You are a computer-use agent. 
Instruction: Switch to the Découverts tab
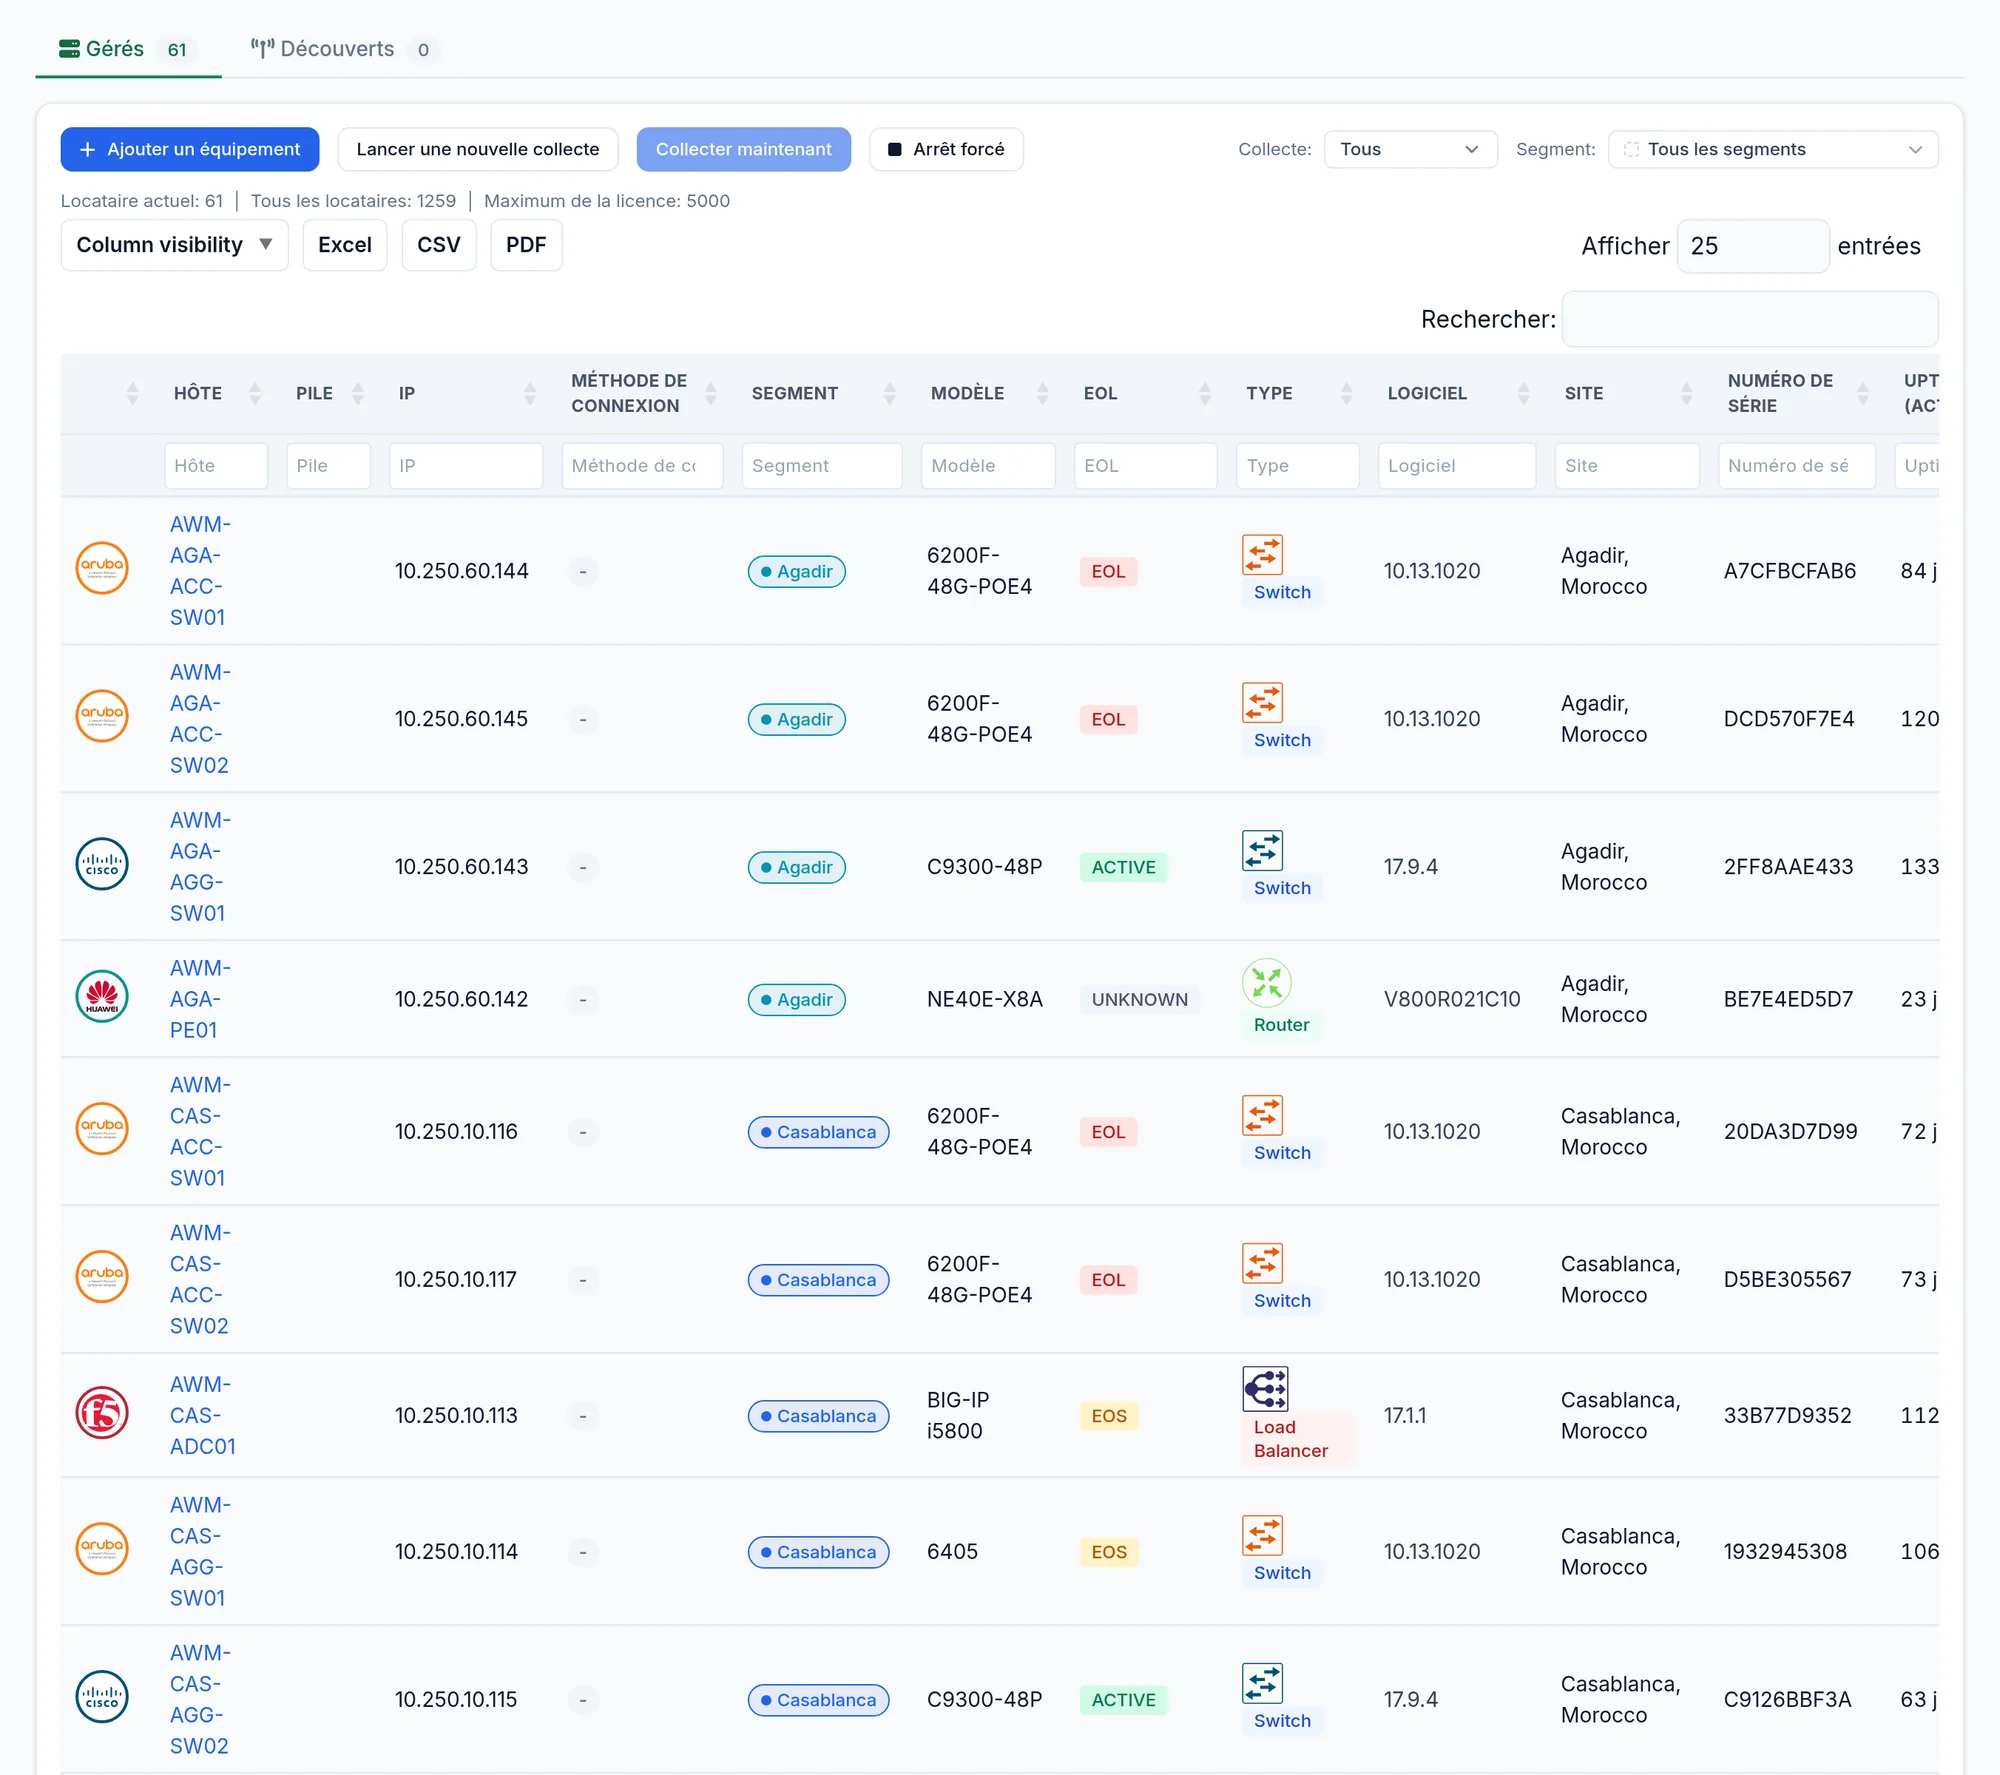344,49
